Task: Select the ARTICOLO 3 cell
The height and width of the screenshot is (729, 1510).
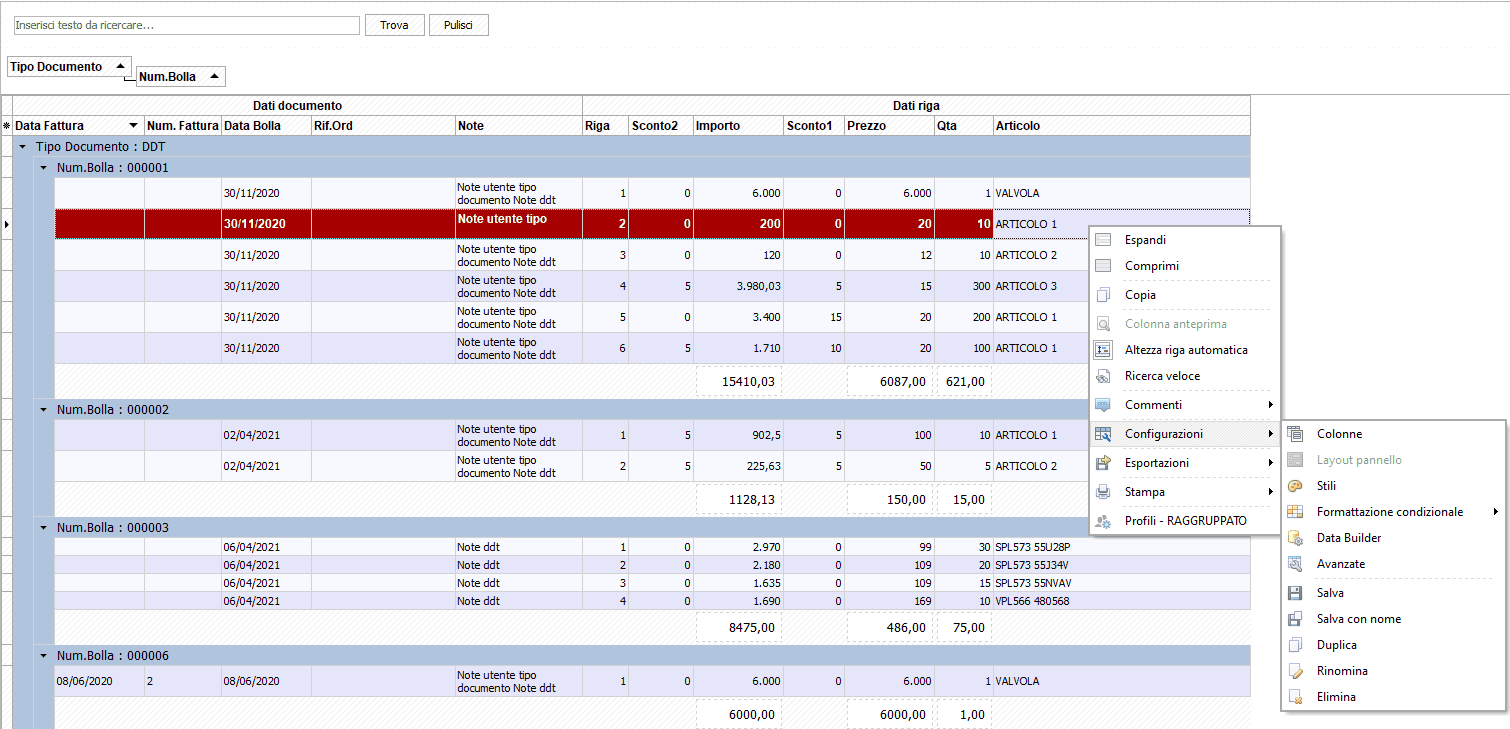Action: point(1040,286)
